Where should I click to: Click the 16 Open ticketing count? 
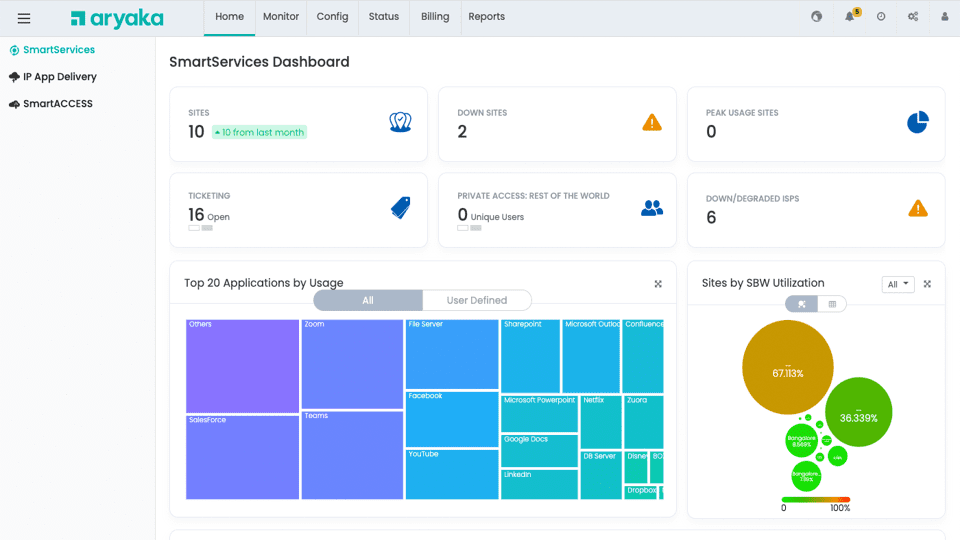[x=209, y=215]
